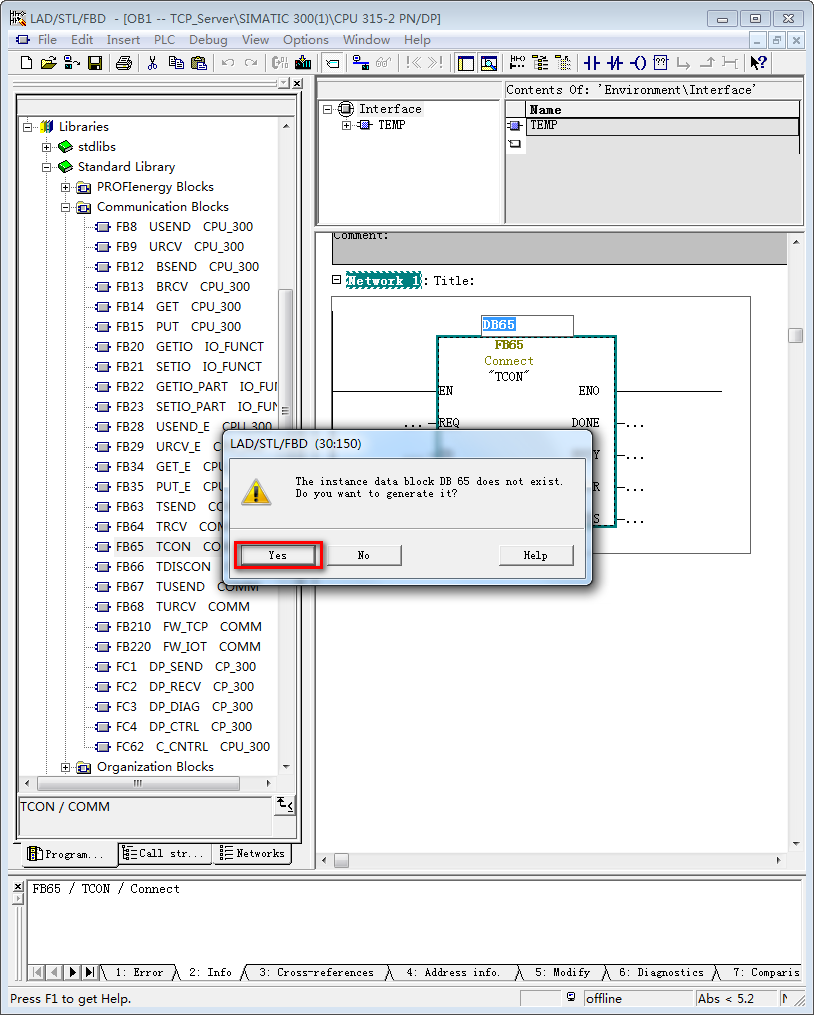Click the editor vertical scrollbar thumb
This screenshot has height=1015, width=814.
795,335
